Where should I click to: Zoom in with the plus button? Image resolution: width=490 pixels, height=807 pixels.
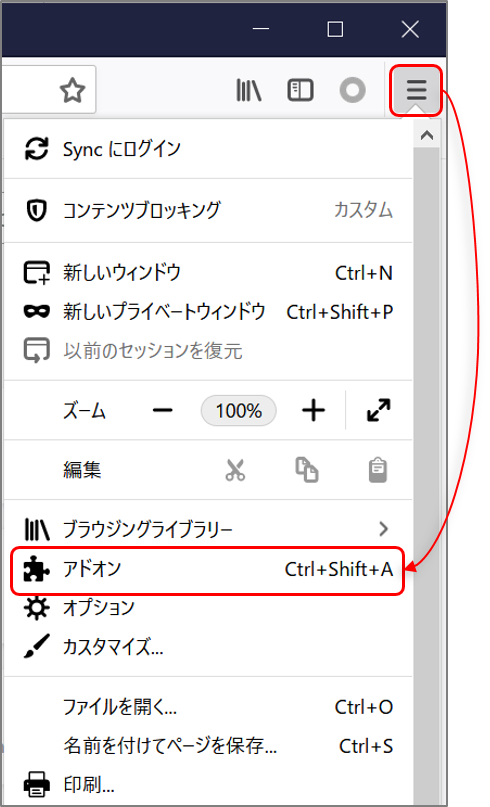click(x=313, y=411)
